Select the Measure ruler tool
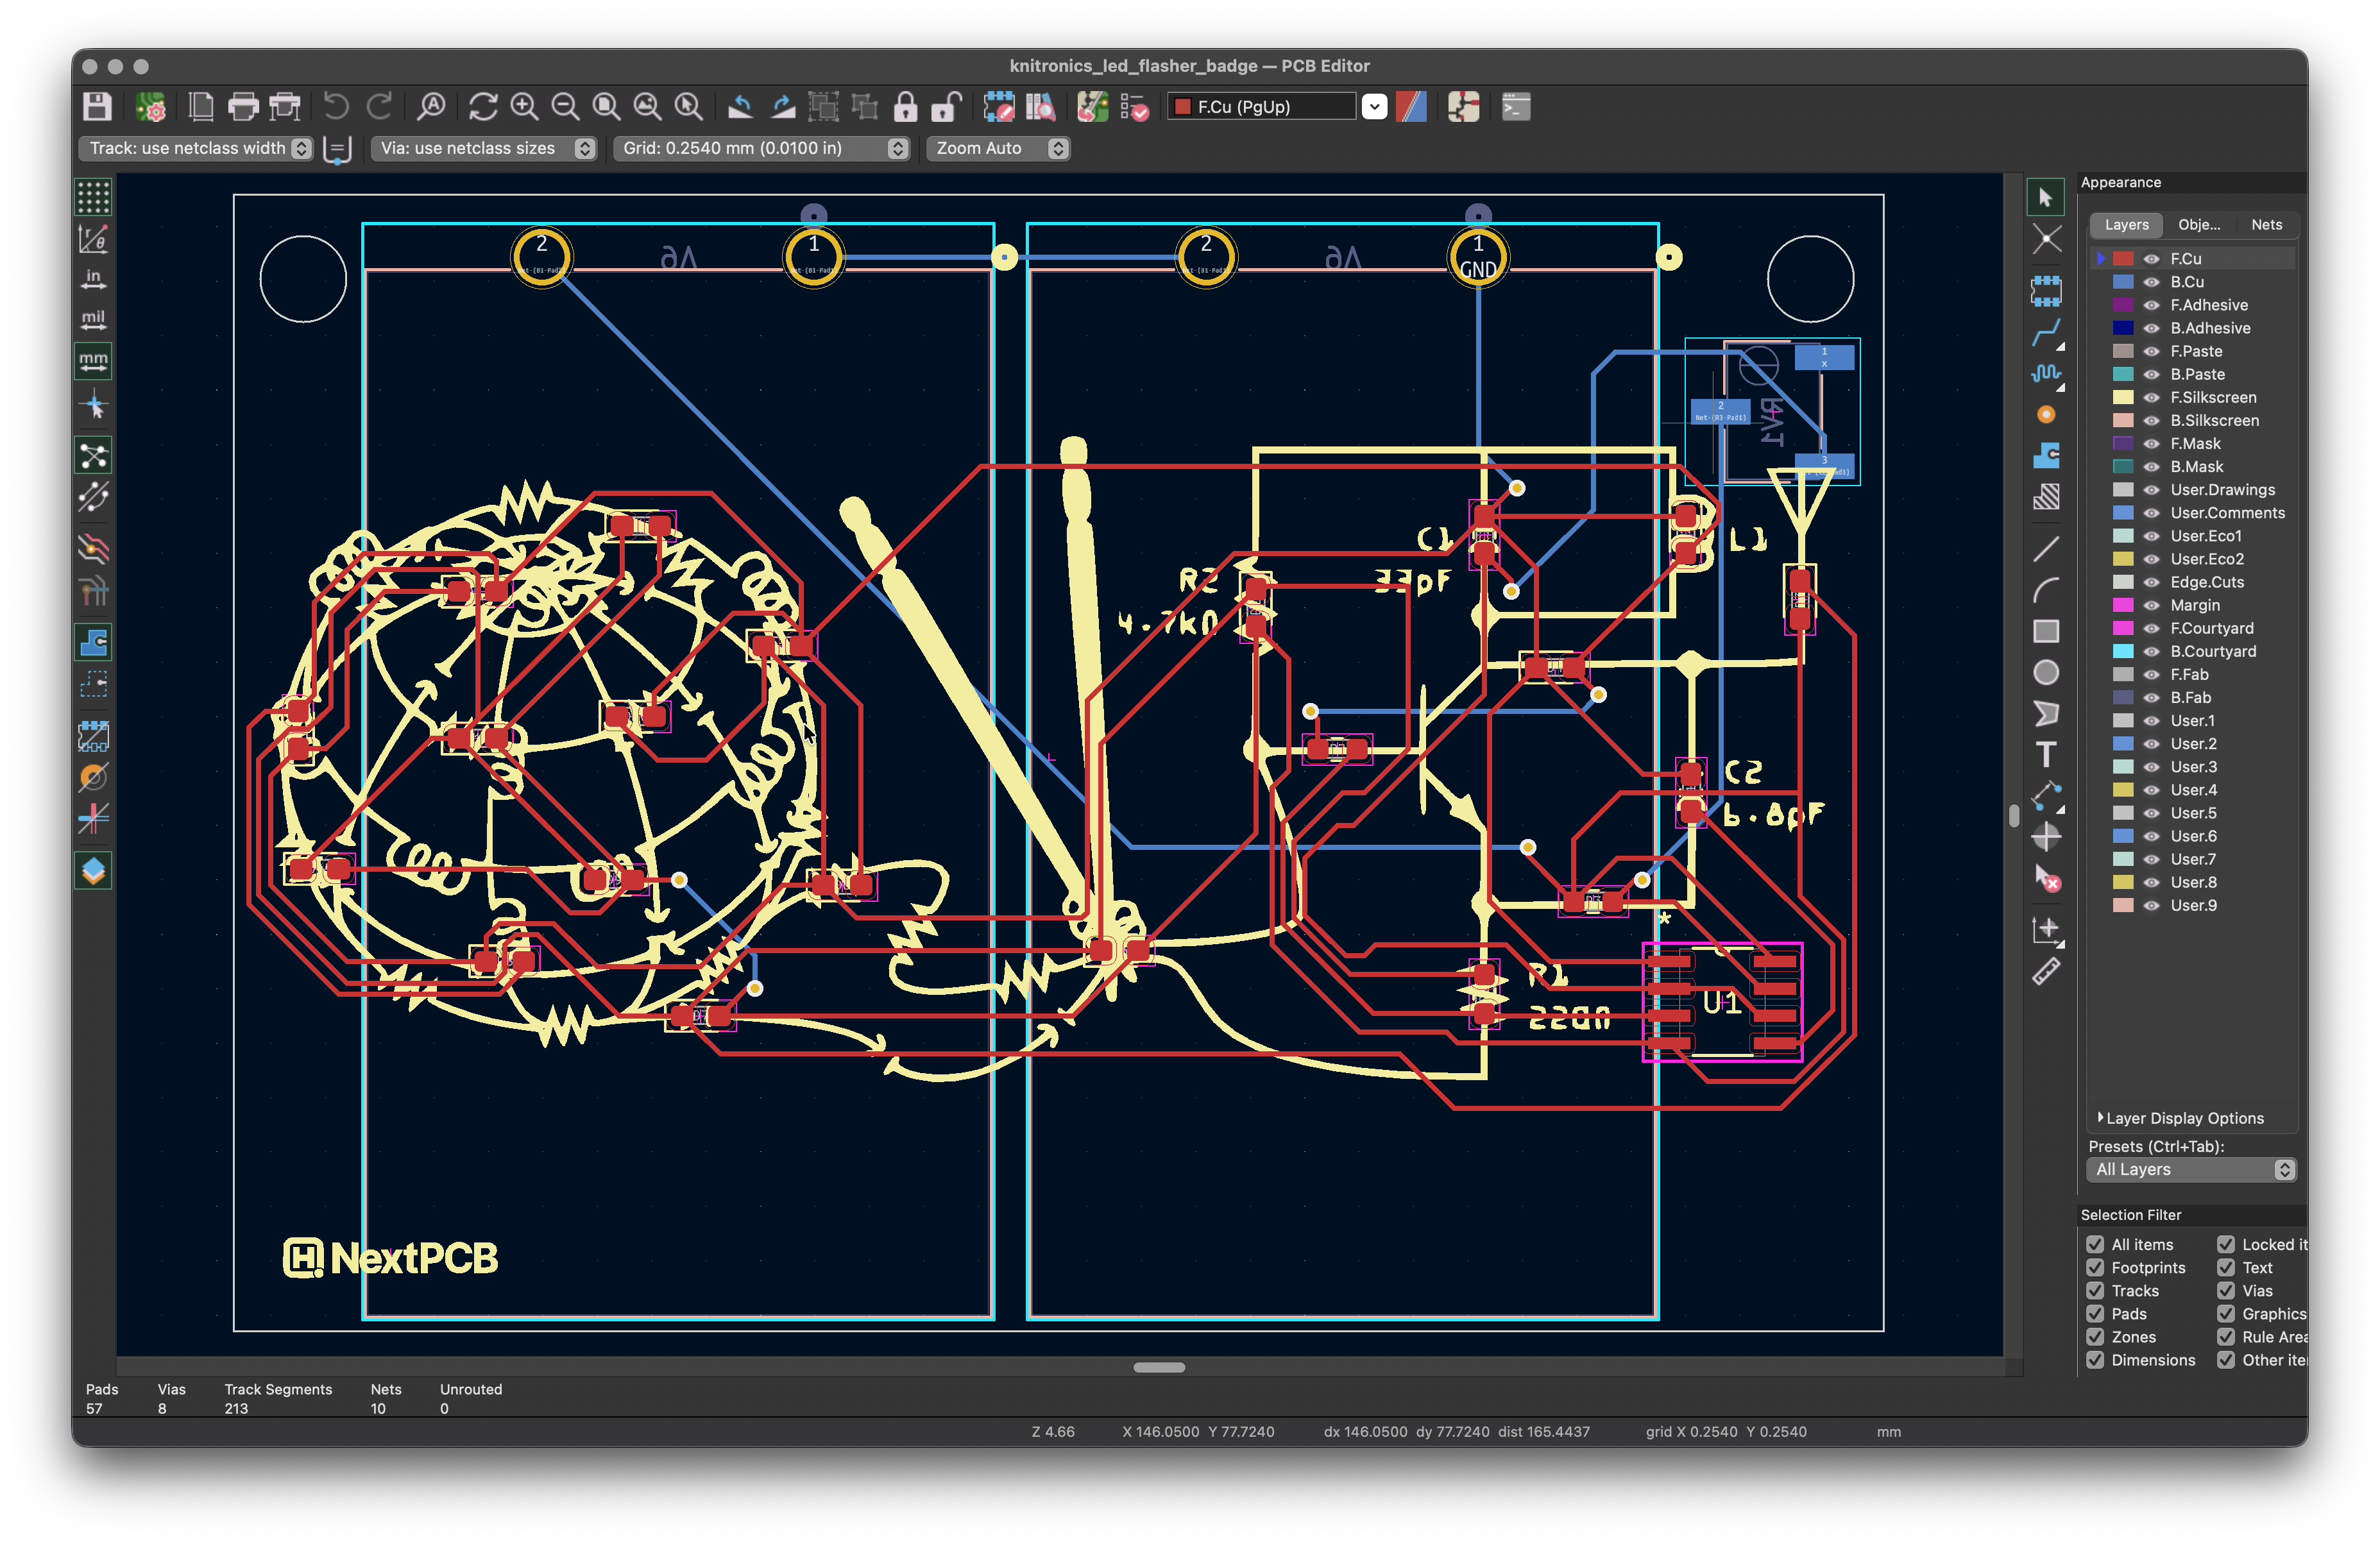 pos(2046,972)
